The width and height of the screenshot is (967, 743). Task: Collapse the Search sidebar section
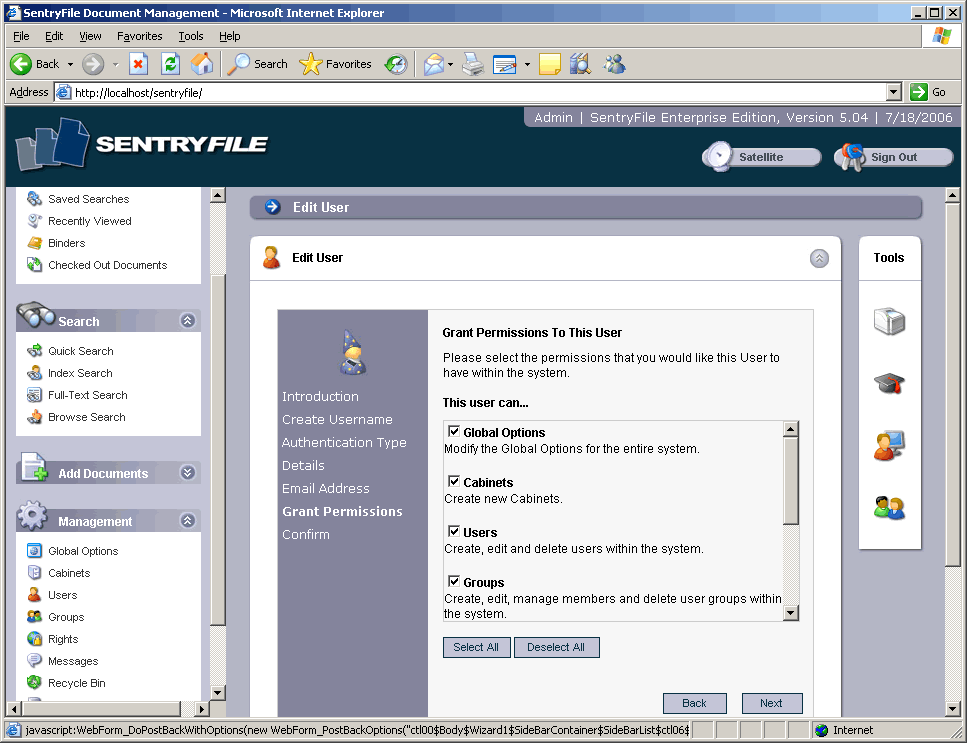click(x=187, y=321)
